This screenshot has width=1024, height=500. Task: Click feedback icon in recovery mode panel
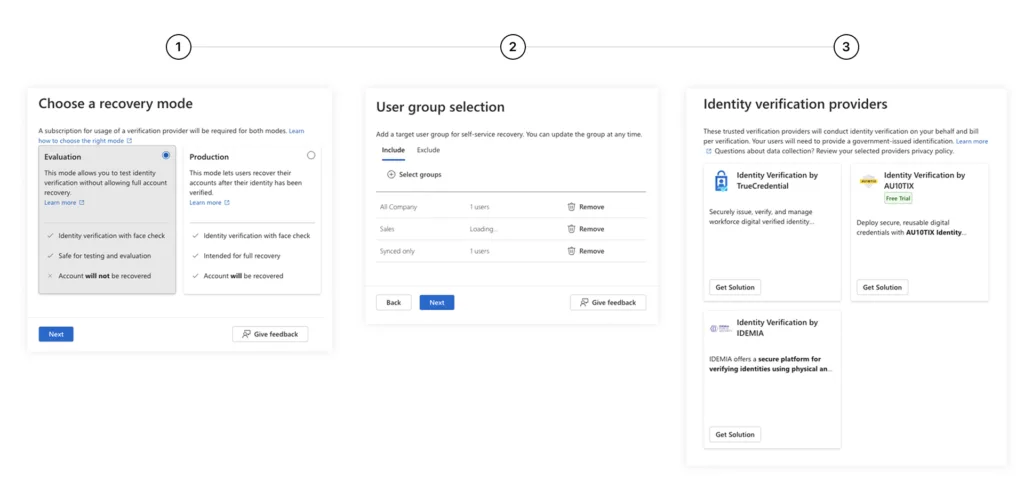[x=246, y=334]
